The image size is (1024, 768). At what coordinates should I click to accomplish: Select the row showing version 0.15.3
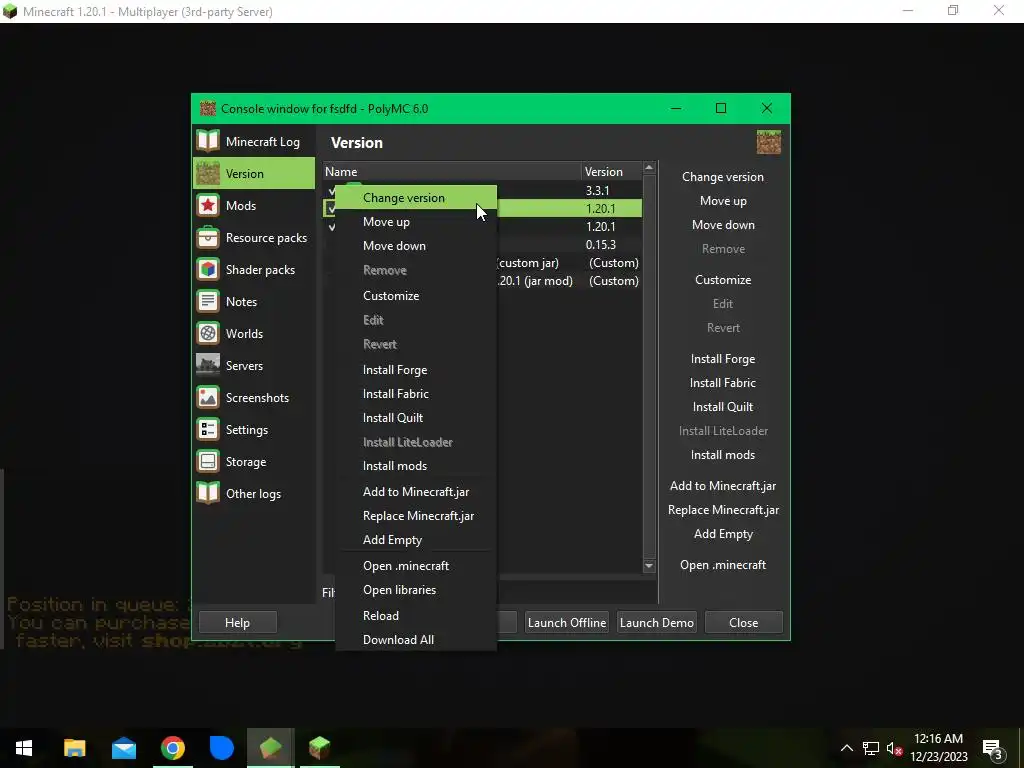click(483, 245)
